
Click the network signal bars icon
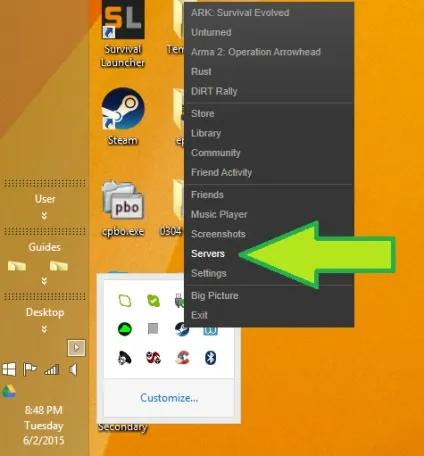pyautogui.click(x=52, y=370)
